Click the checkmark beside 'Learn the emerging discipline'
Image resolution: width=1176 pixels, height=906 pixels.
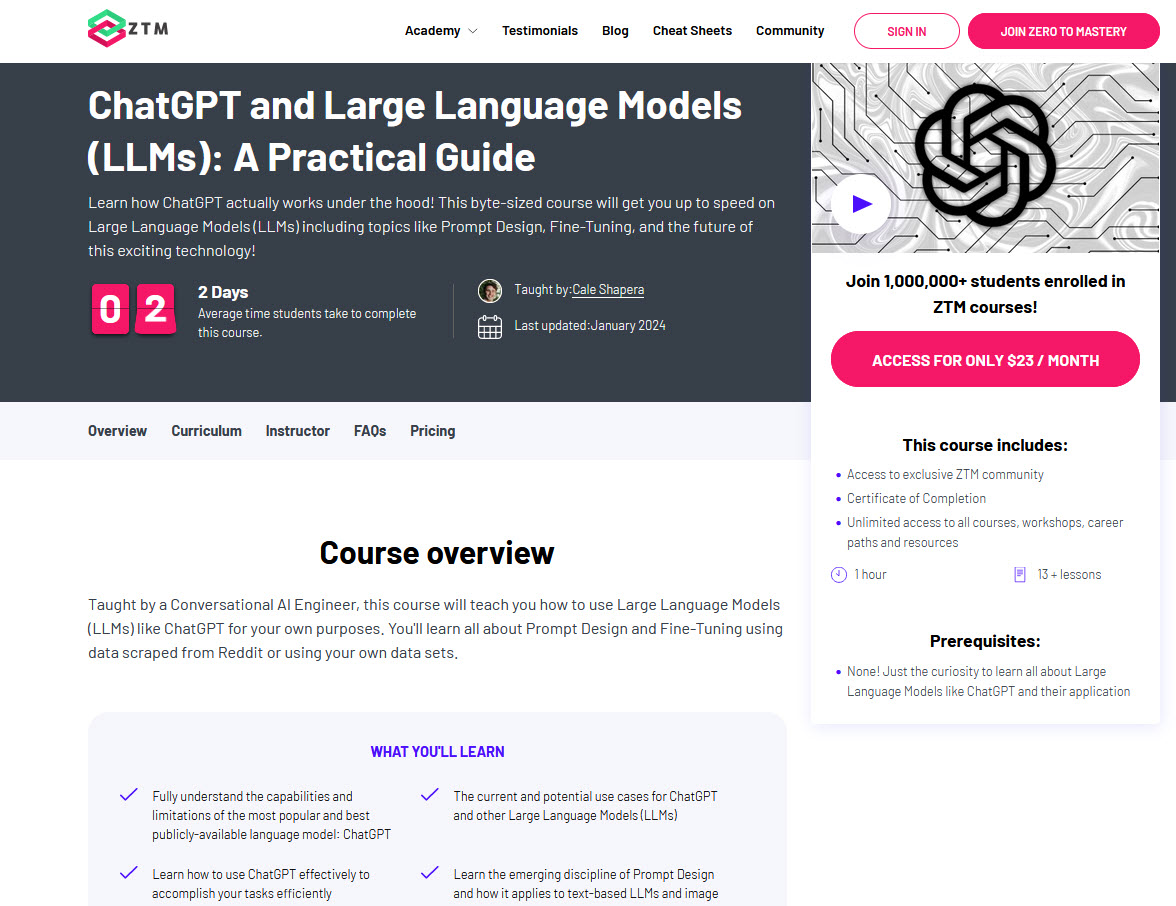click(430, 873)
